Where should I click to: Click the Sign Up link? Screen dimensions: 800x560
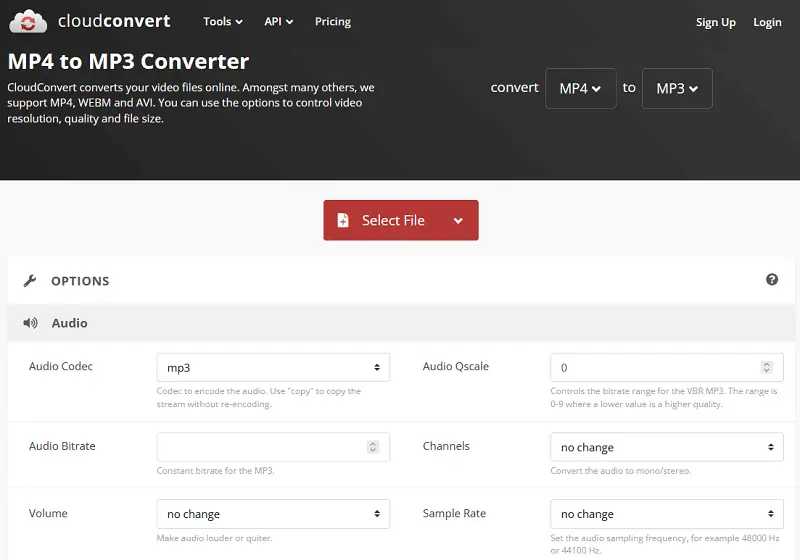point(715,22)
